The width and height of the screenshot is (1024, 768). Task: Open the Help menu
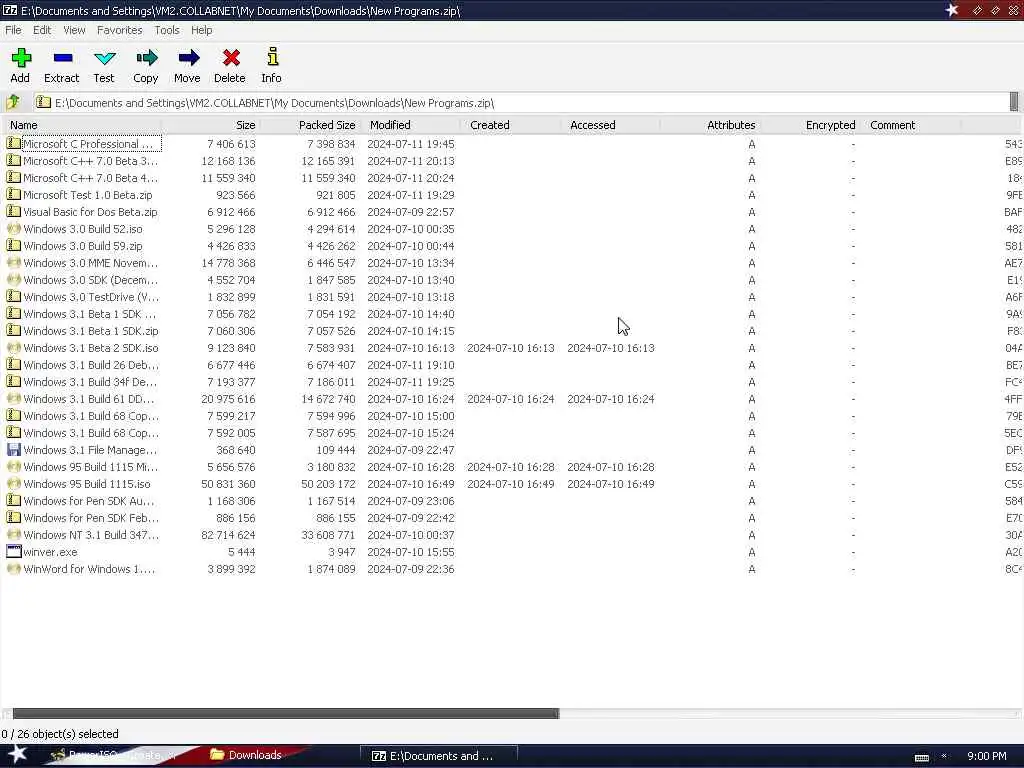(x=201, y=30)
